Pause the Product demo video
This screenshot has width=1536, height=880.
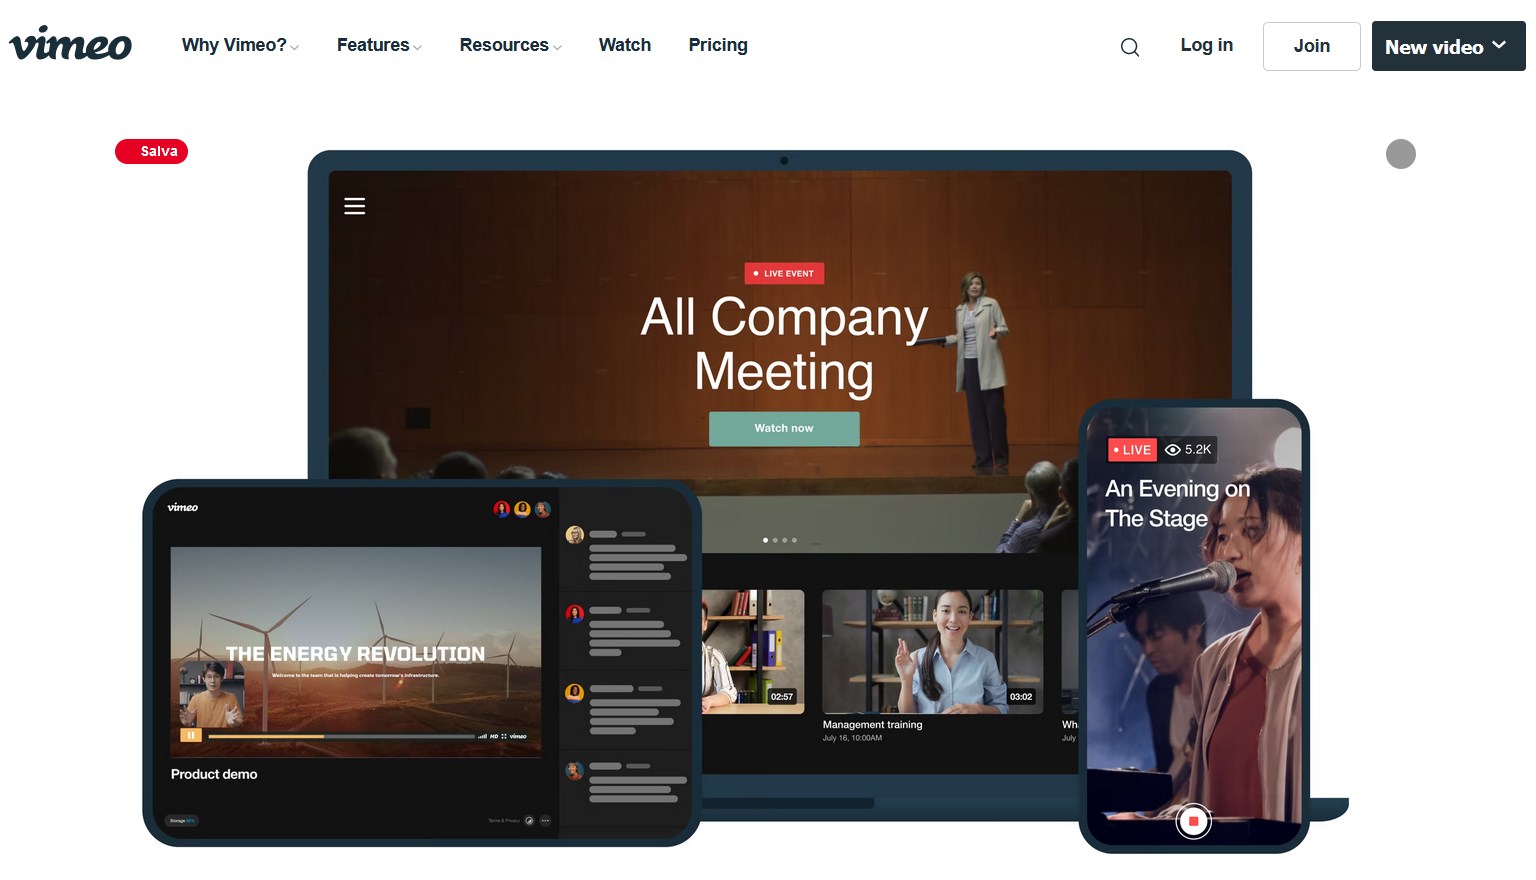click(190, 735)
